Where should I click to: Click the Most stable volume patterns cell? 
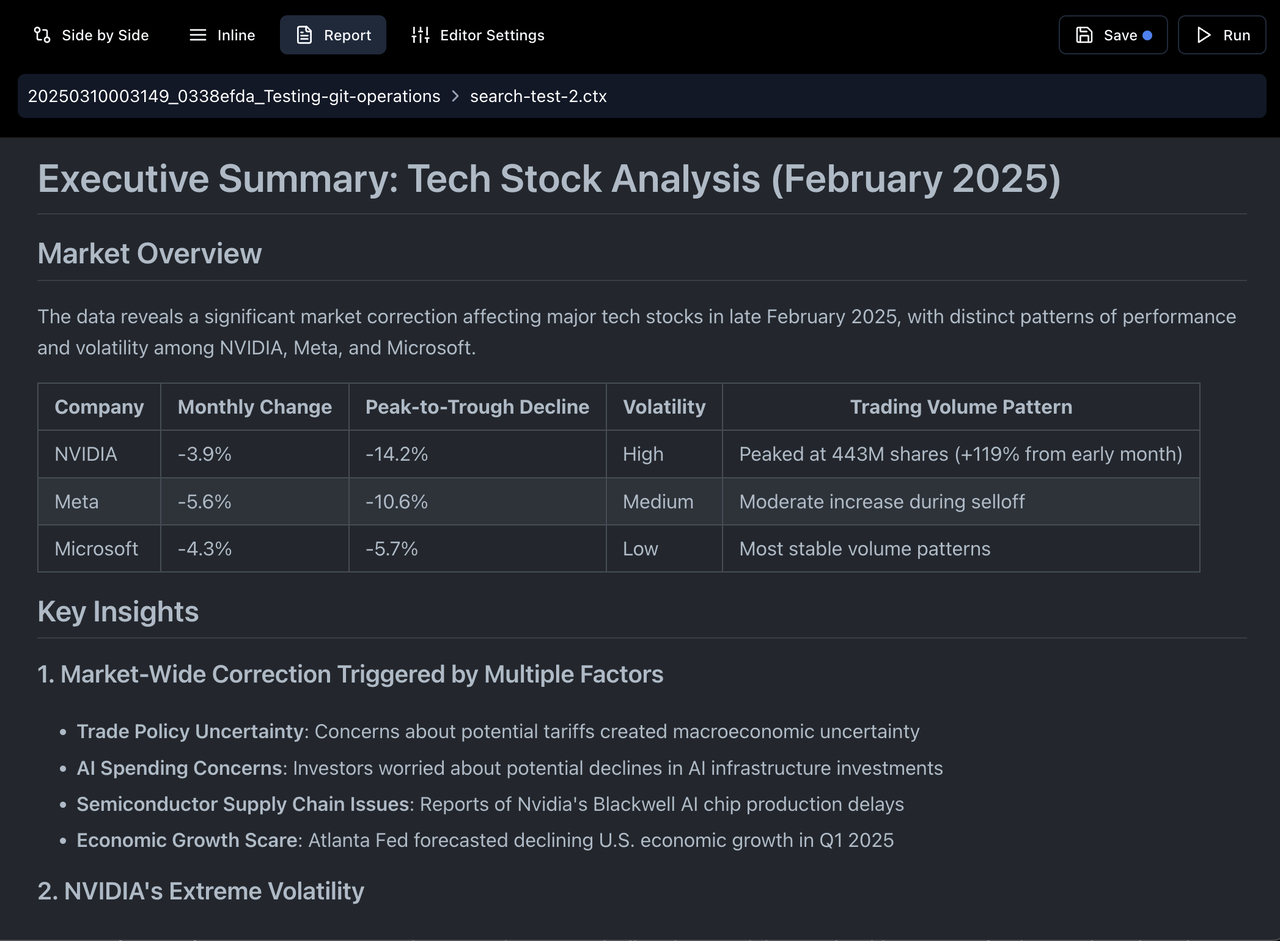(961, 548)
